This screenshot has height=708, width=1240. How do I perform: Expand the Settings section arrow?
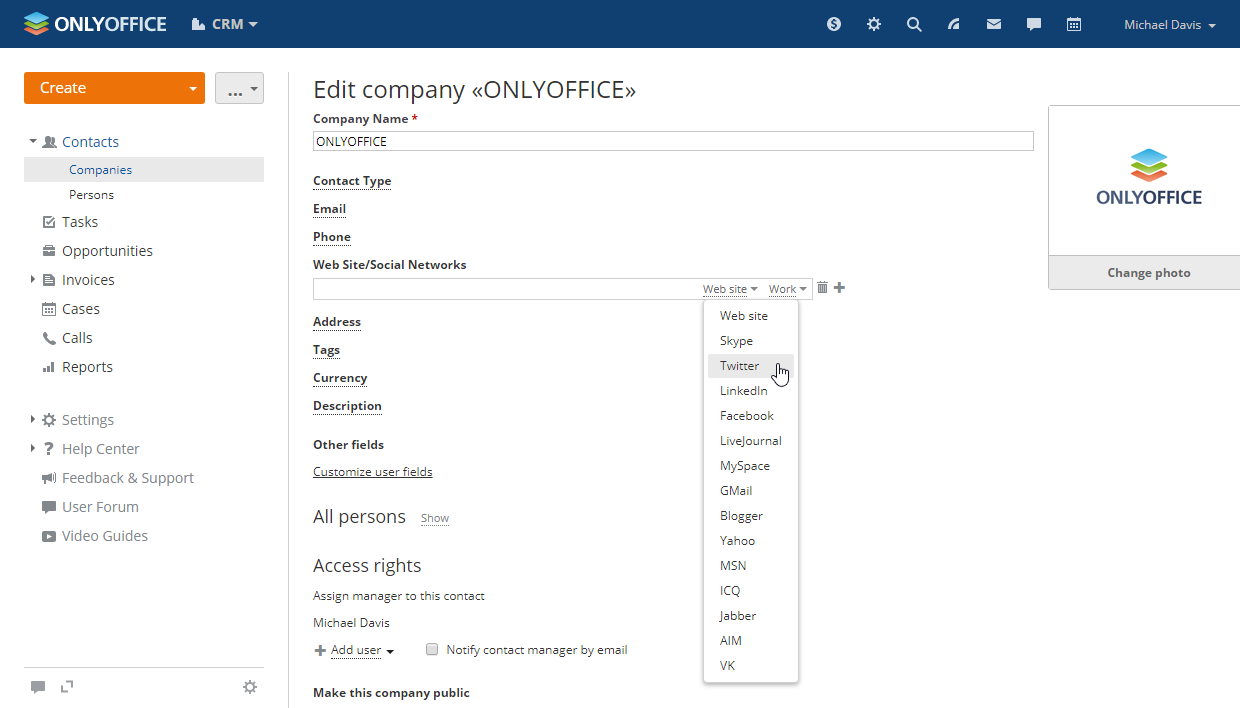pos(33,420)
